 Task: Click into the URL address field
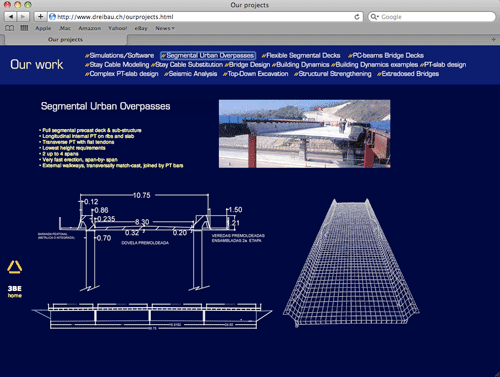point(203,17)
